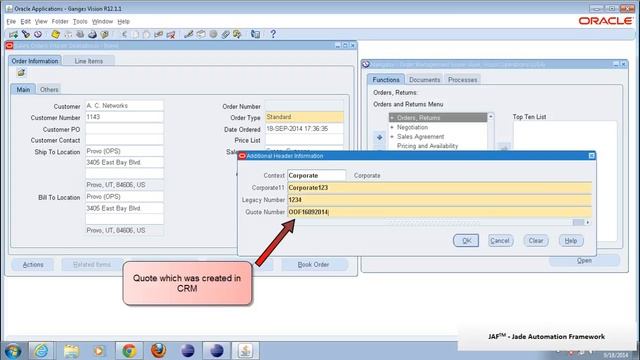The width and height of the screenshot is (640, 360).
Task: Click the New record toolbar icon
Action: click(x=13, y=34)
